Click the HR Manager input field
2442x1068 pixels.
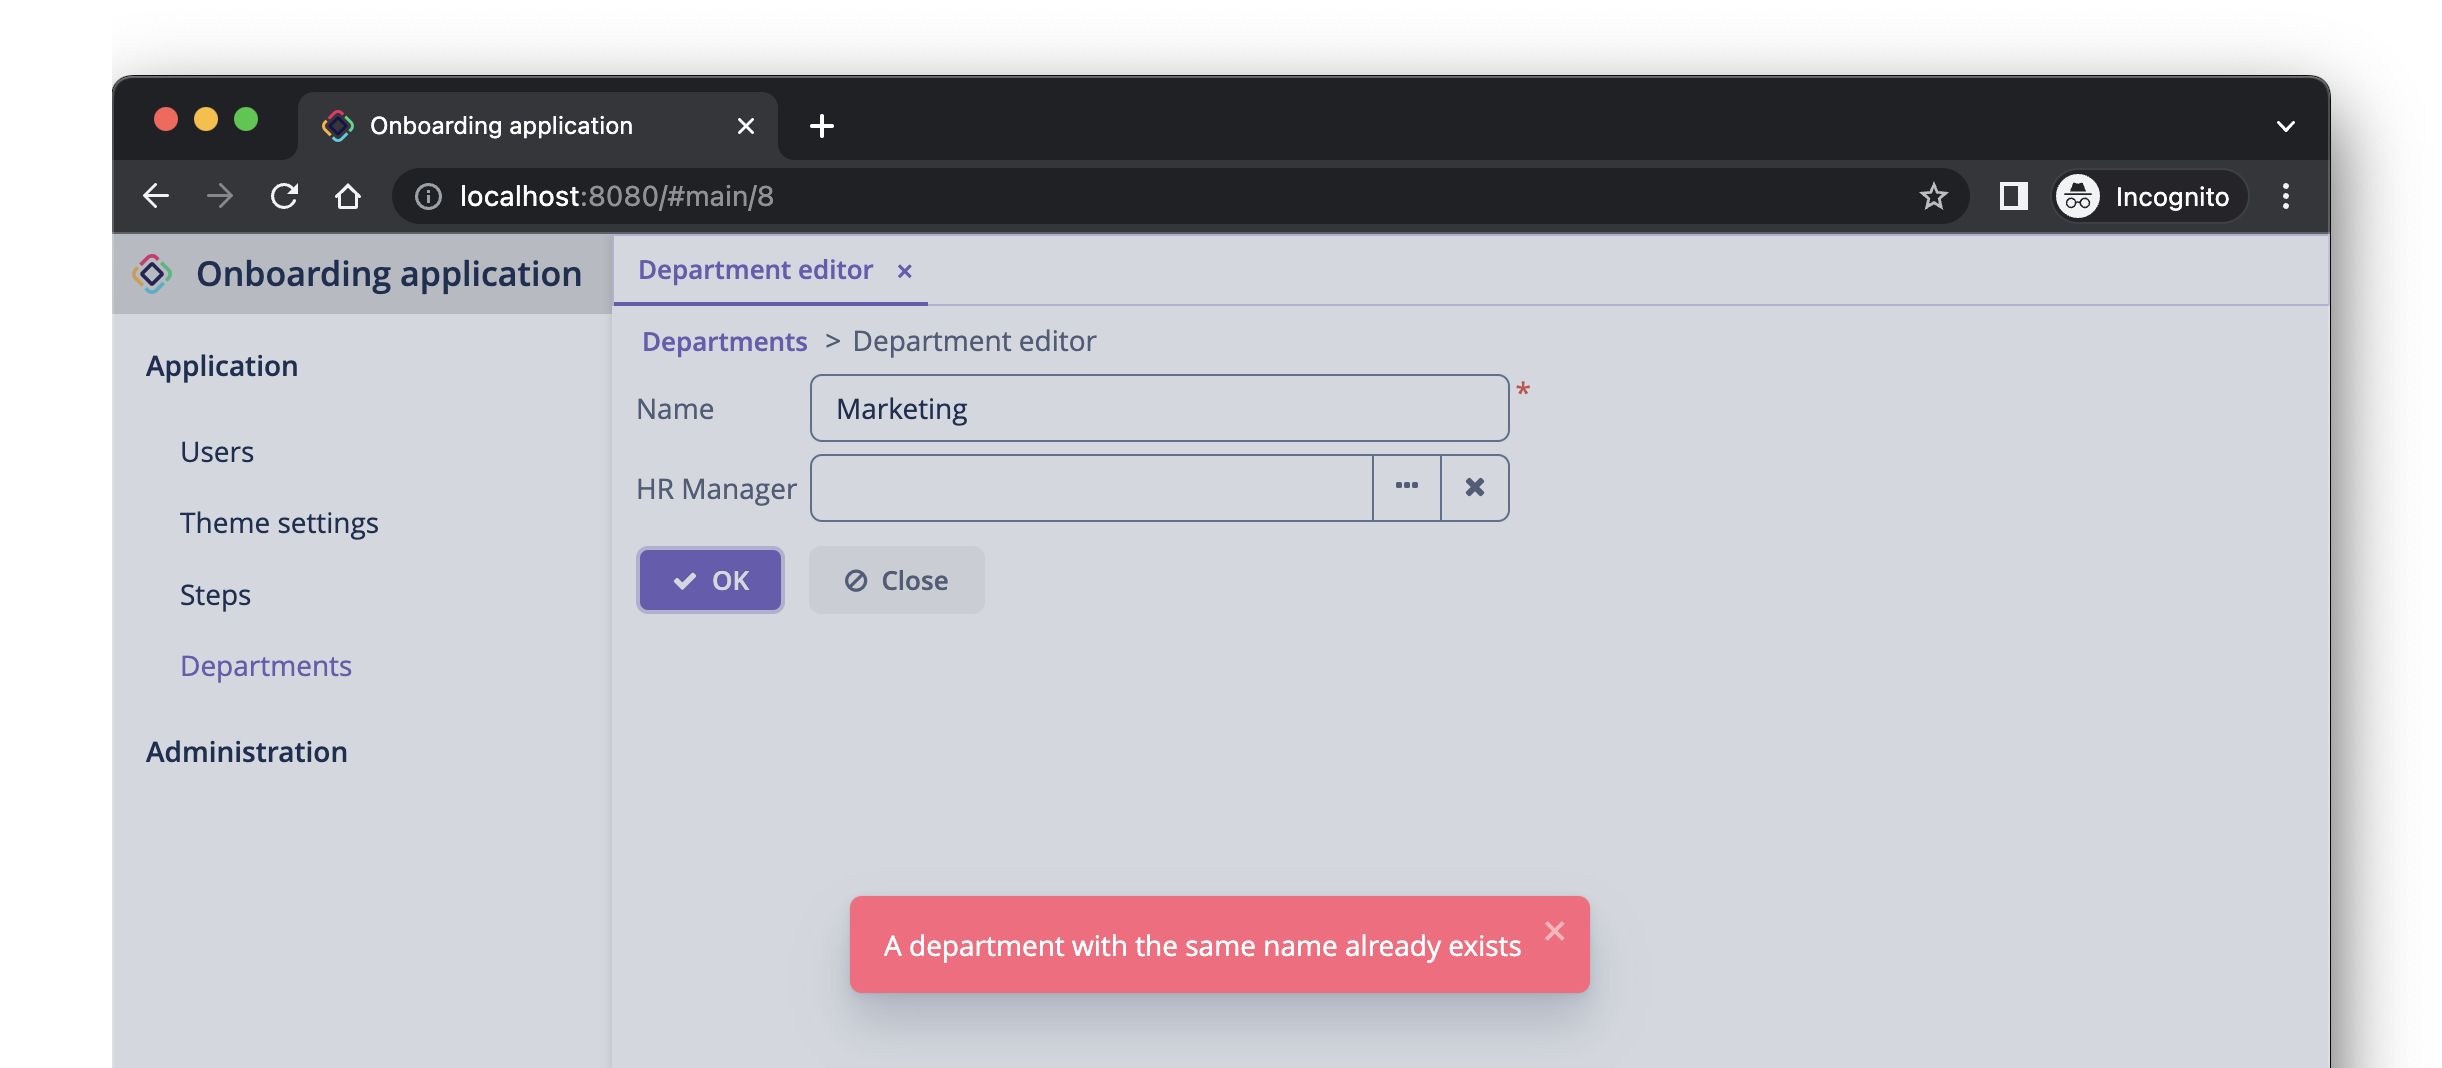pos(1091,488)
